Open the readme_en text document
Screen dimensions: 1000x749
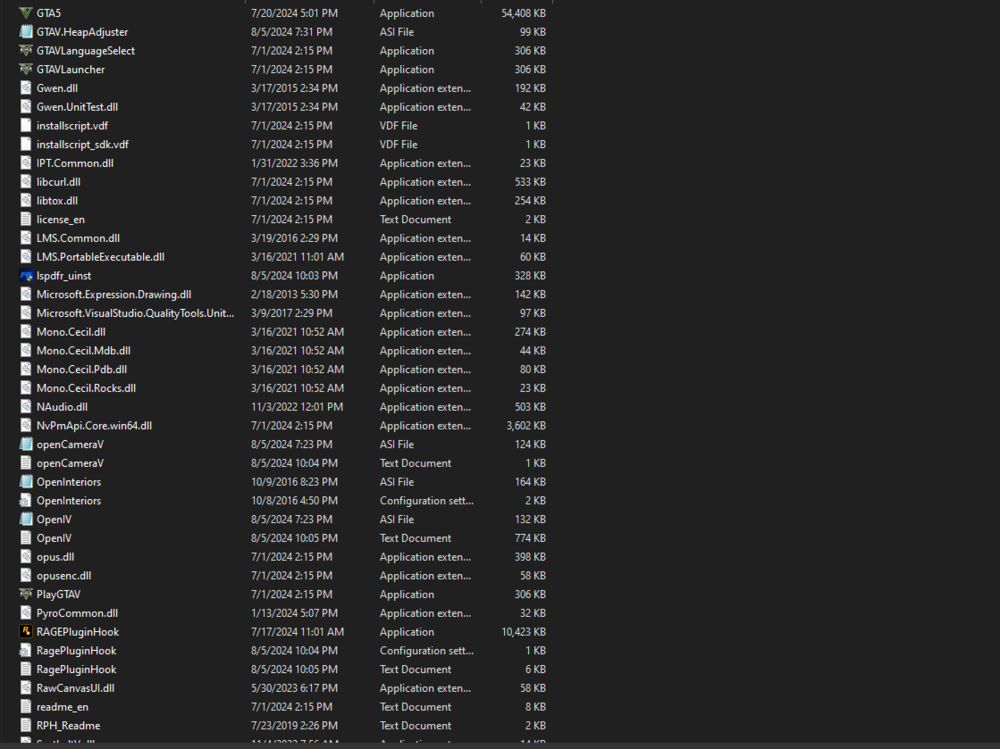point(62,706)
